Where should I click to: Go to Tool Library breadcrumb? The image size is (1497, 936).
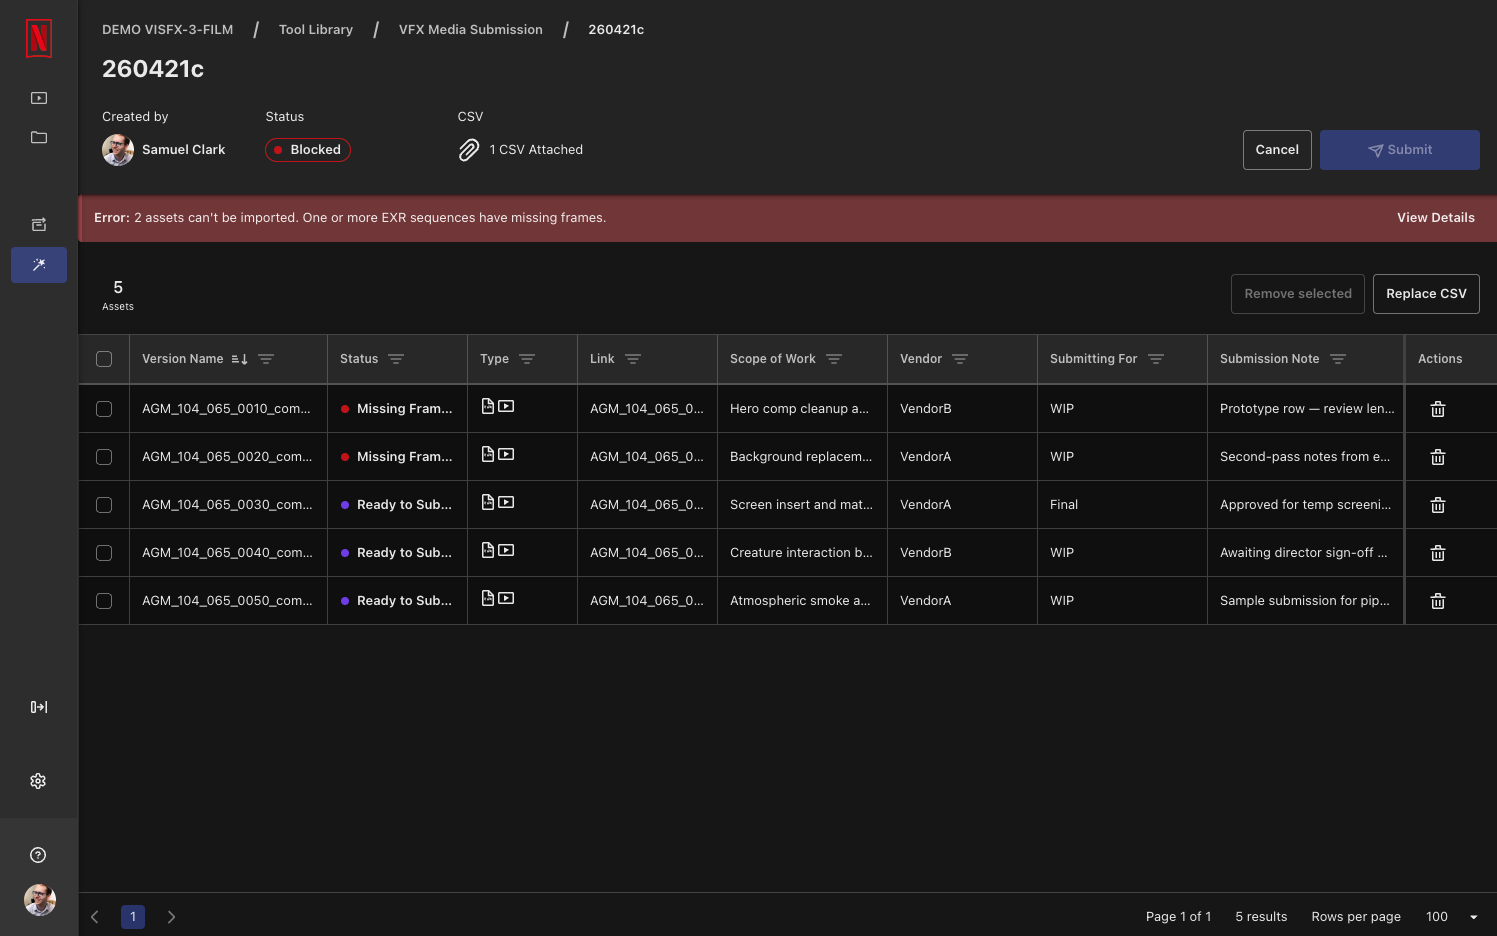[316, 30]
